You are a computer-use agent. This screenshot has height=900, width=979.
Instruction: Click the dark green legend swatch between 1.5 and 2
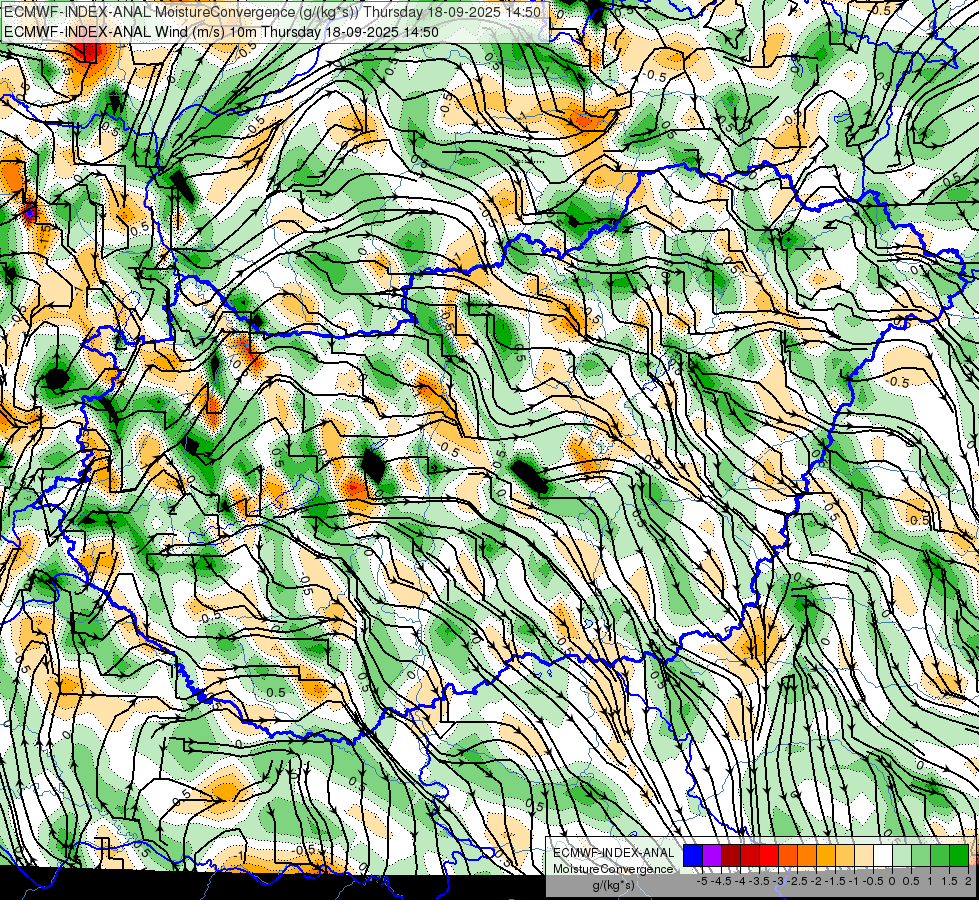tap(959, 856)
